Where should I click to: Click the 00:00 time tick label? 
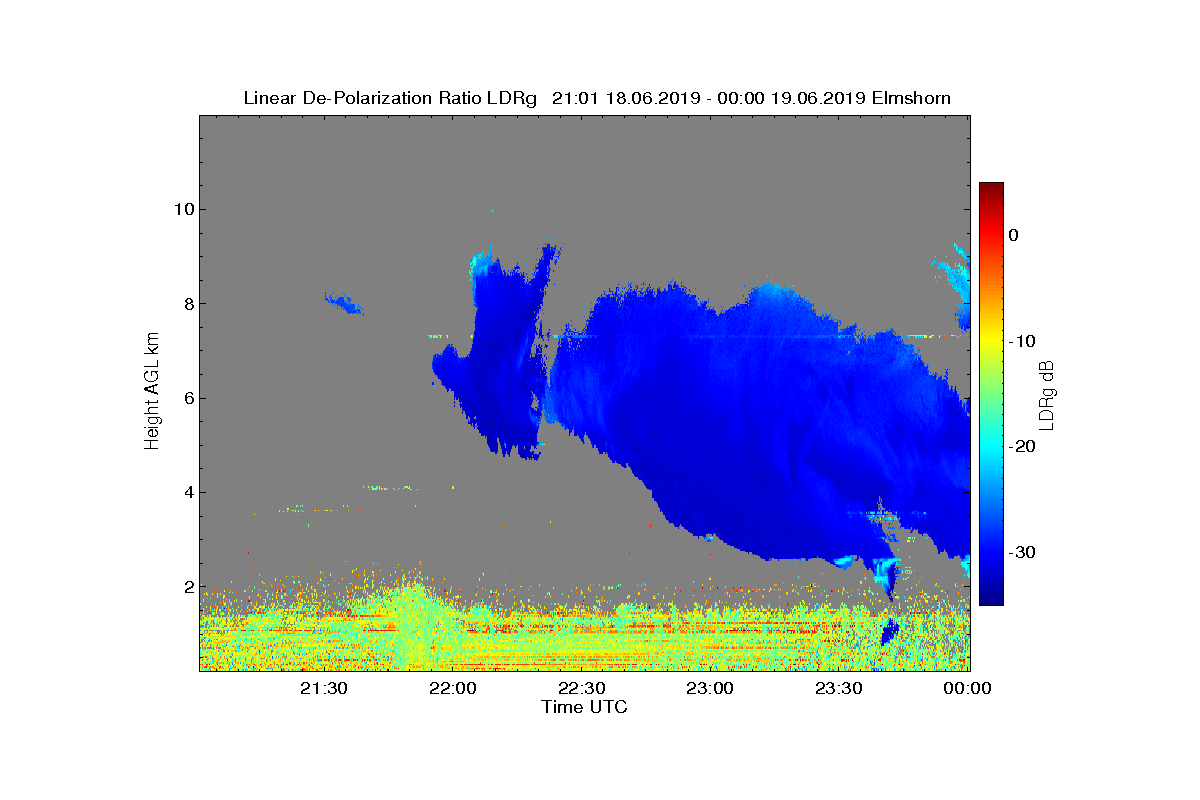pyautogui.click(x=968, y=688)
